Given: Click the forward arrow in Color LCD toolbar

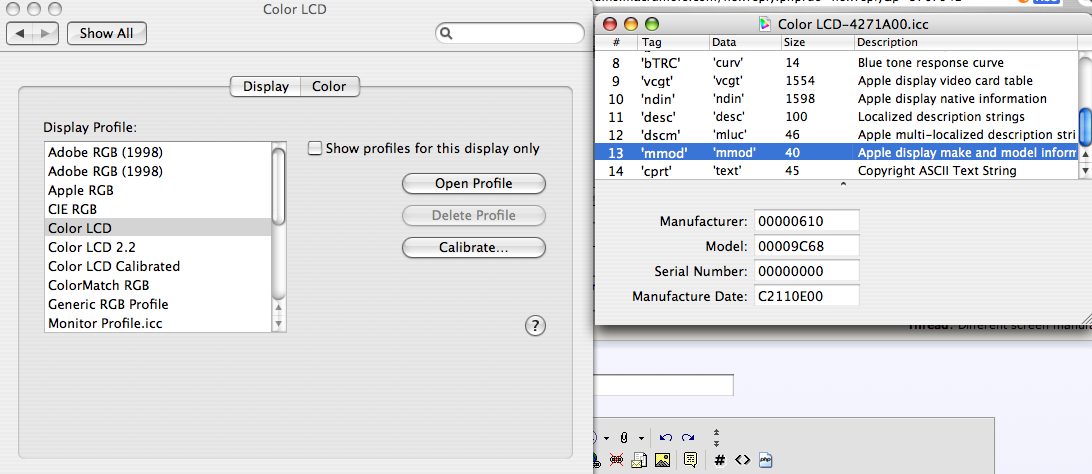Looking at the screenshot, I should tap(46, 33).
